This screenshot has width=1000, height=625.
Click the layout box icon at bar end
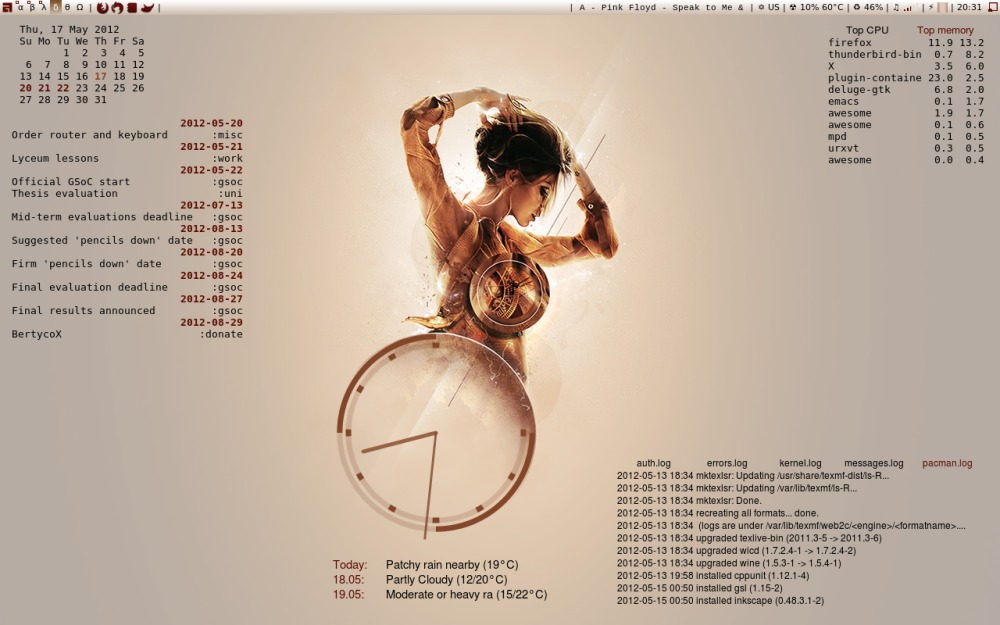993,8
